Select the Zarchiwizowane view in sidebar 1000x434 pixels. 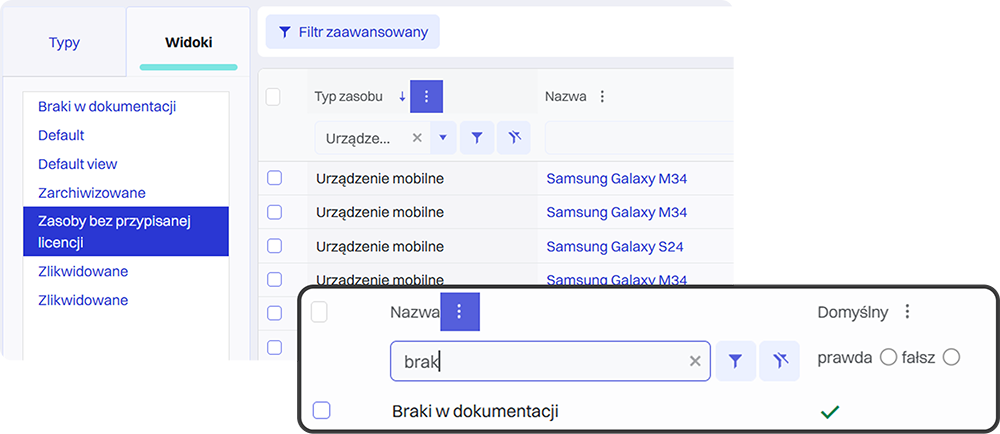pos(92,192)
